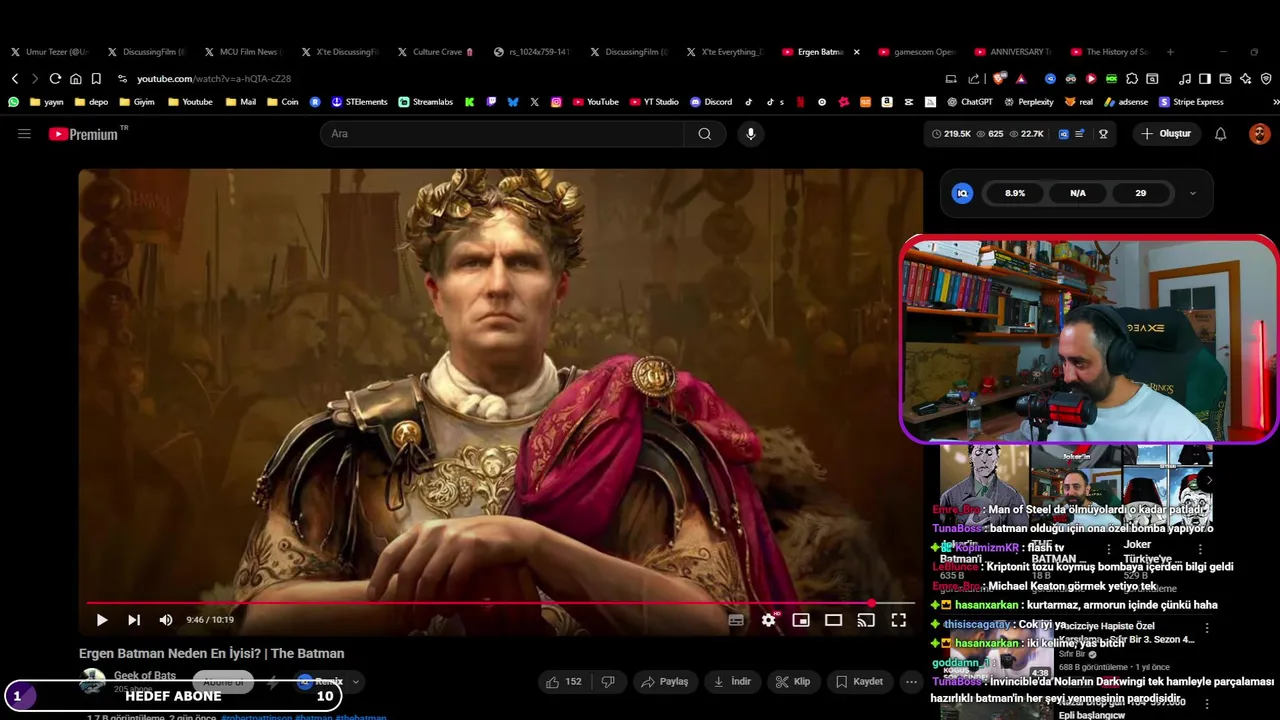This screenshot has height=720, width=1280.
Task: Expand the vidIQ score panel chevron
Action: coord(1192,193)
